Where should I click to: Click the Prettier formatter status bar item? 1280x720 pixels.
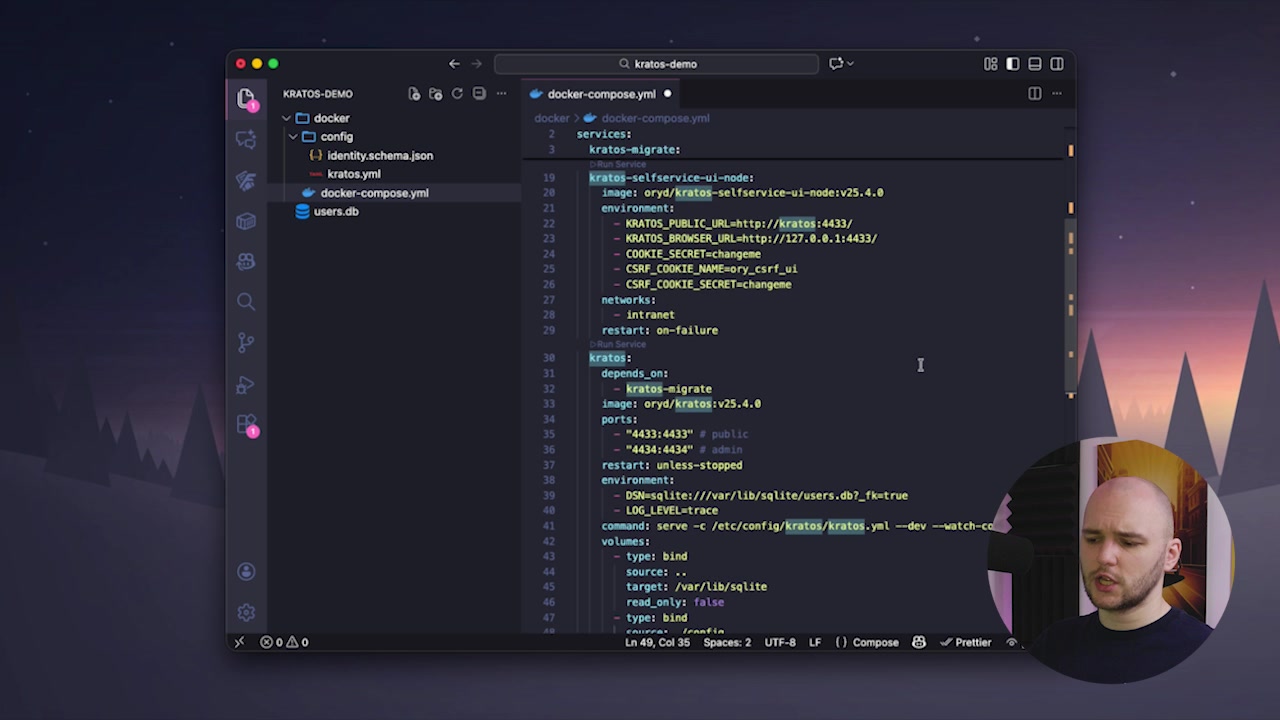click(965, 642)
